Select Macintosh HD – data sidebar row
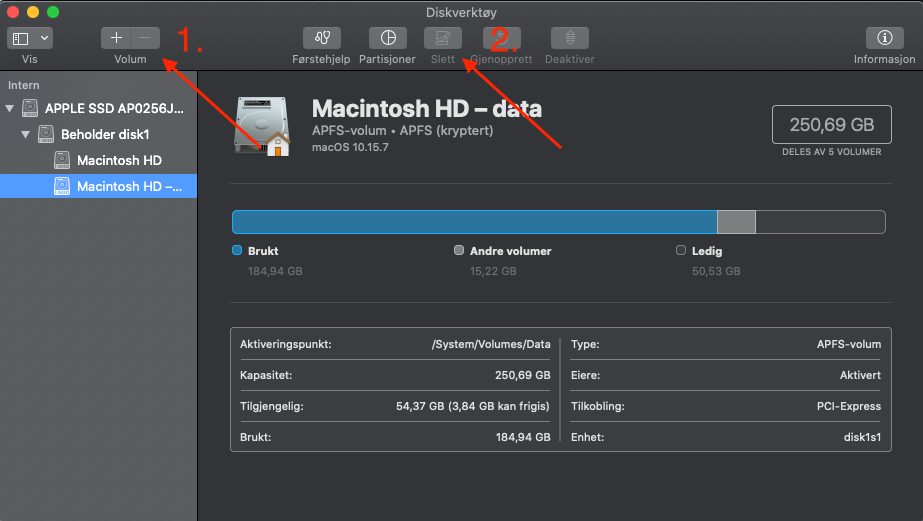Image resolution: width=923 pixels, height=521 pixels. click(98, 186)
